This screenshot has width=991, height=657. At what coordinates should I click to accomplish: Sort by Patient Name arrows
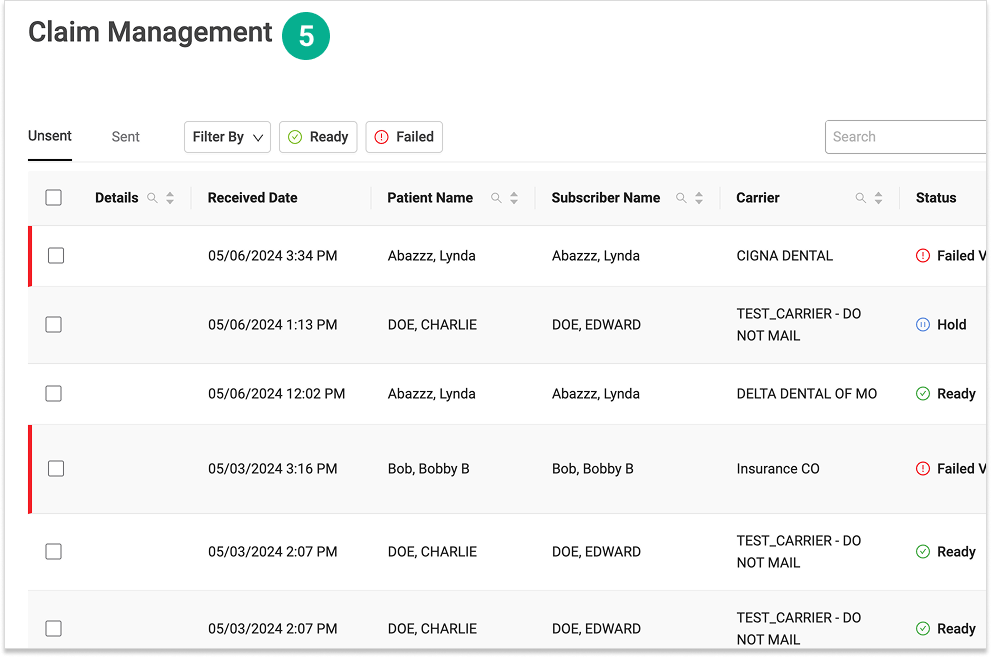coord(514,198)
